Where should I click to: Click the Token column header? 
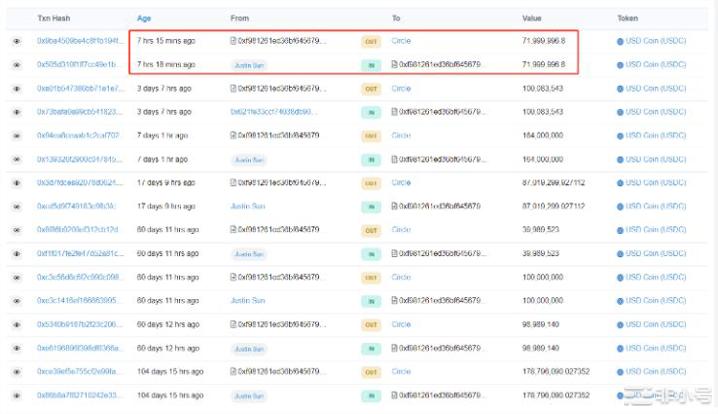[627, 18]
